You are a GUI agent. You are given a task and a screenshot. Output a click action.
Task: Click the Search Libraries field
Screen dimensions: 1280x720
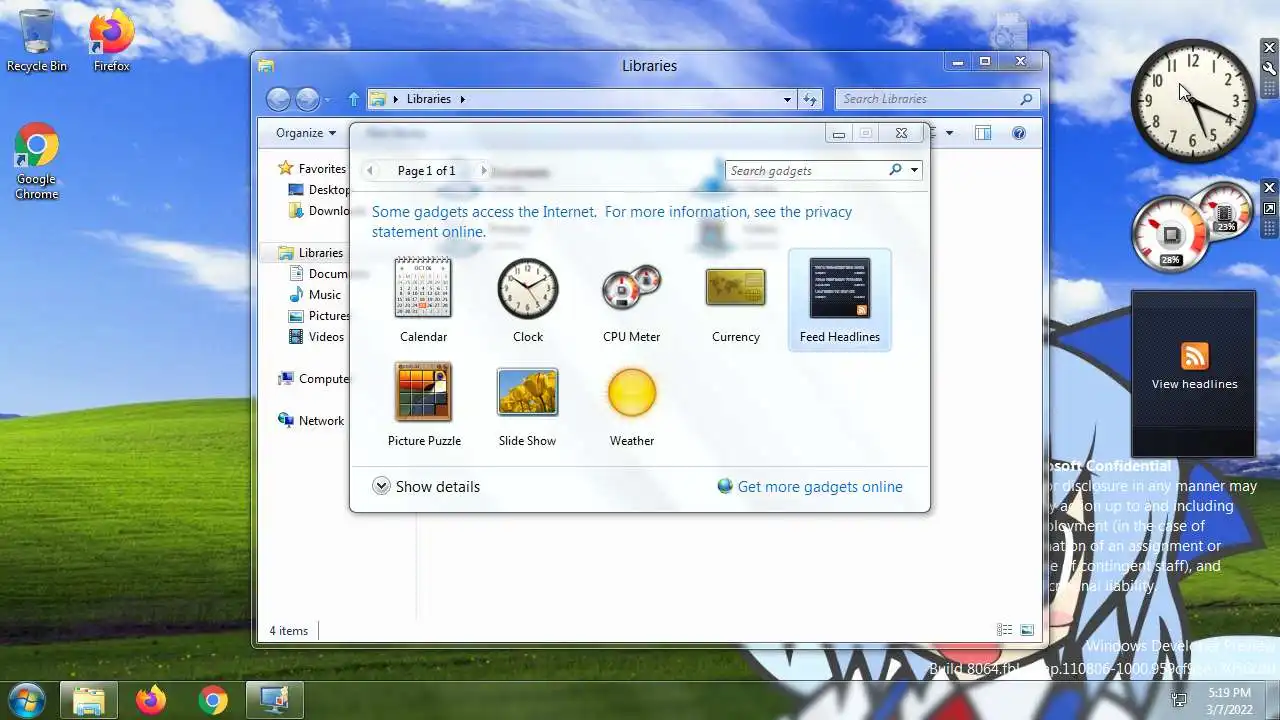(928, 99)
